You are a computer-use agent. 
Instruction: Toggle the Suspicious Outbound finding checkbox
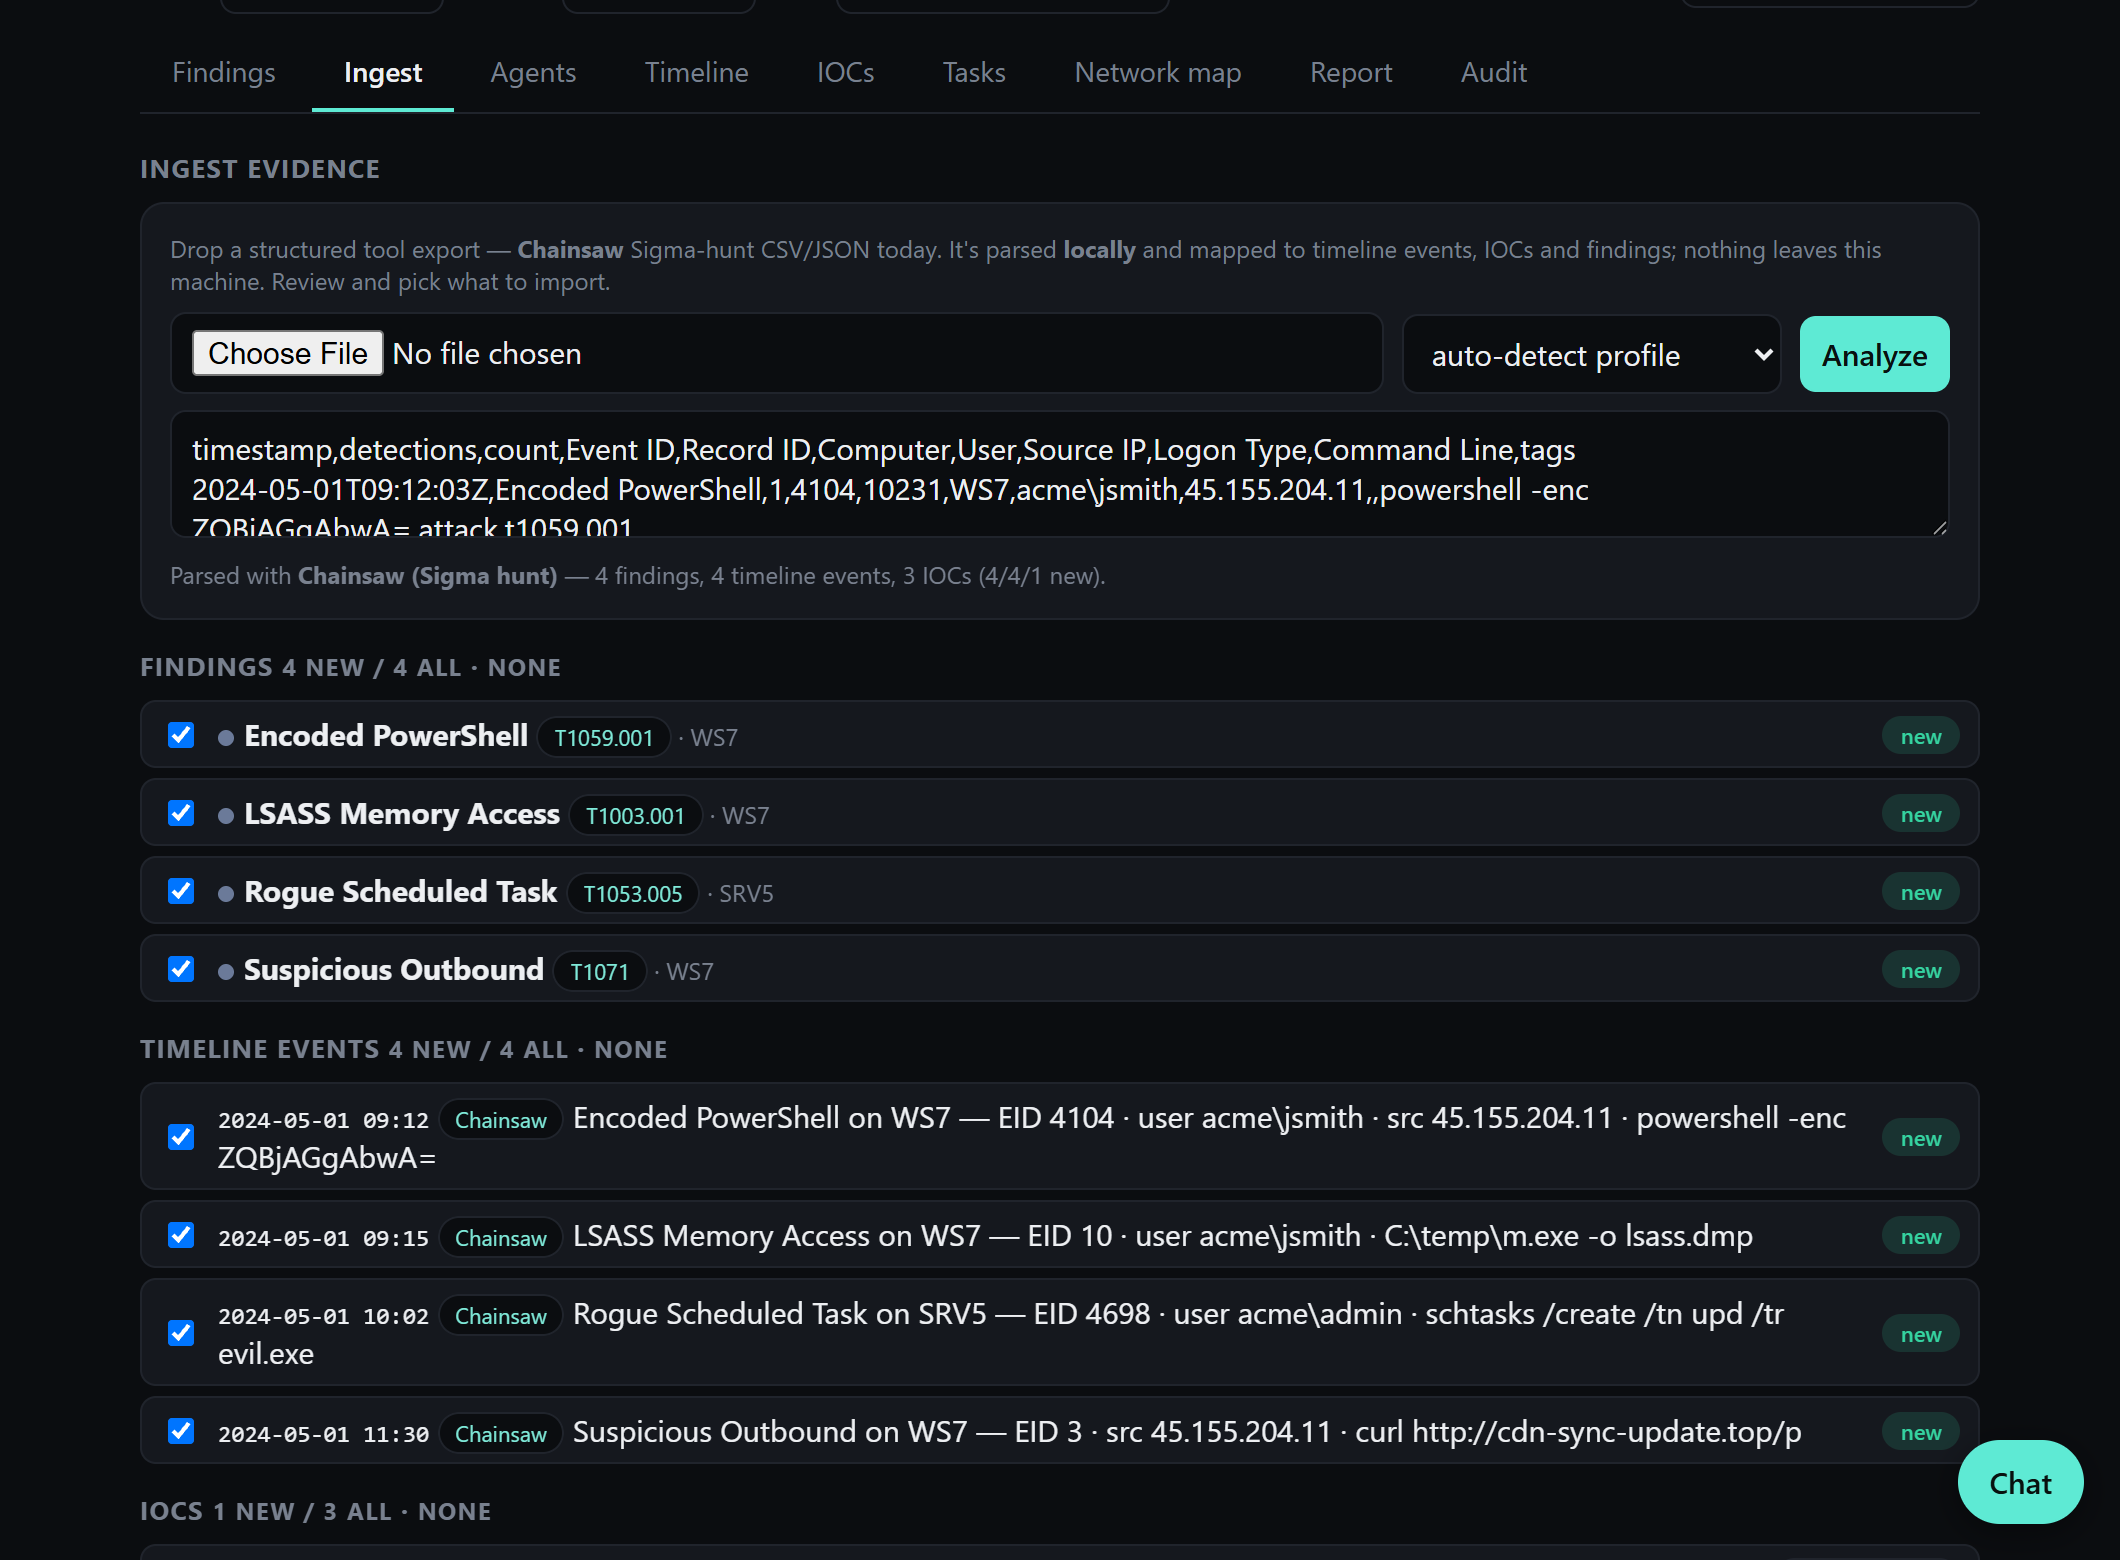(x=181, y=969)
